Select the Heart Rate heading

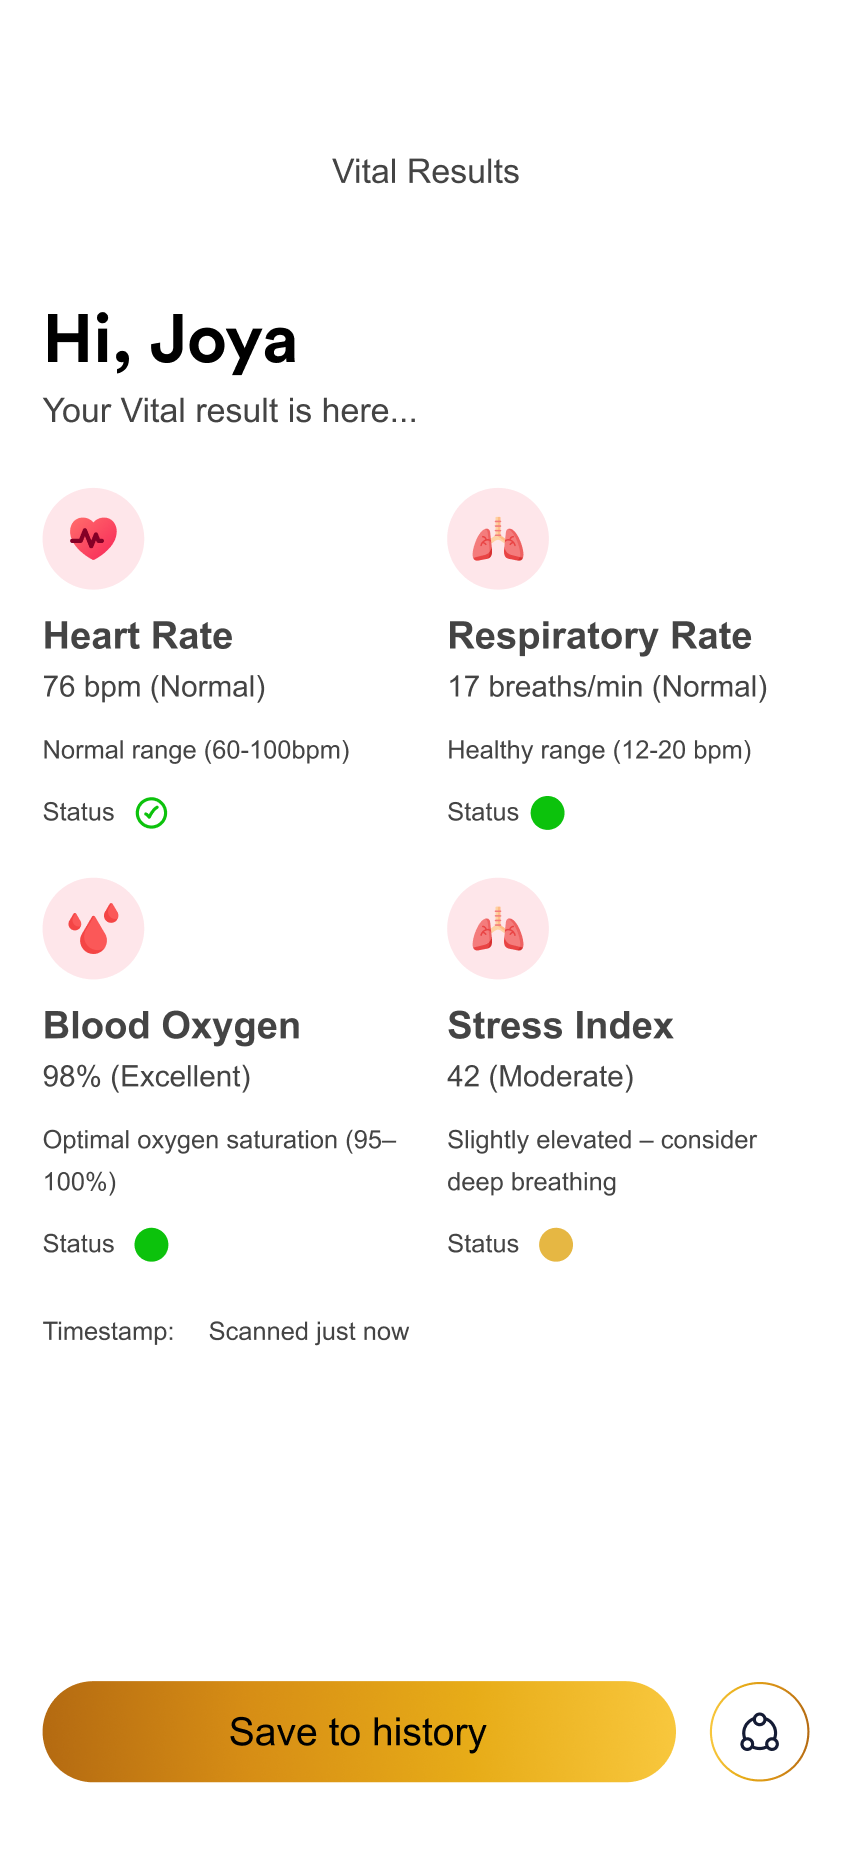[138, 636]
